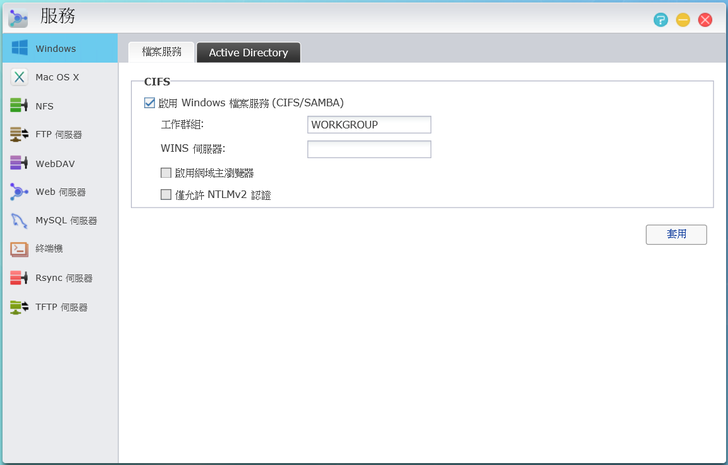Select Rsync 伺服器 label in sidebar
728x465 pixels.
pos(64,278)
